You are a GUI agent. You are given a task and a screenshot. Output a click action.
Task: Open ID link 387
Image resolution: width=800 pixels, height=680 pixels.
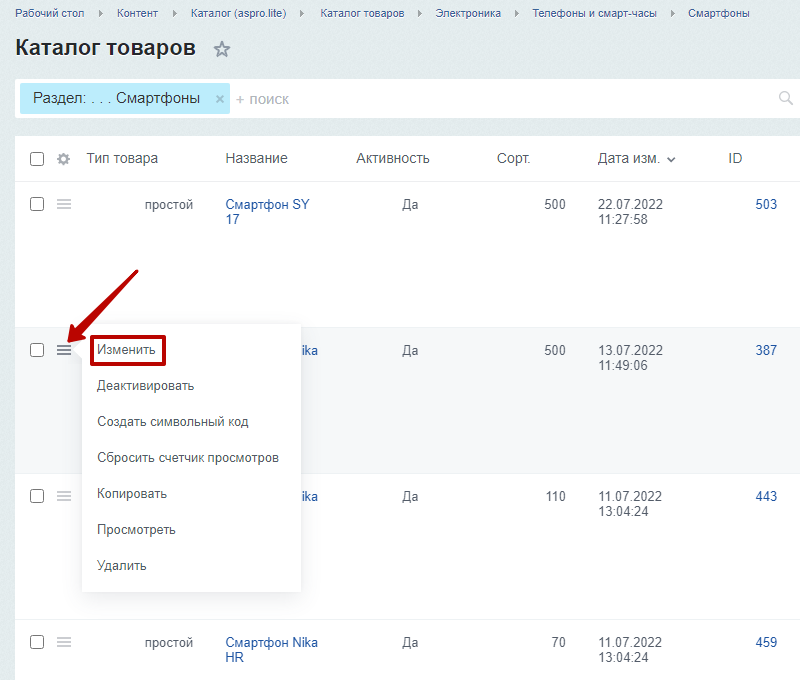click(x=766, y=350)
